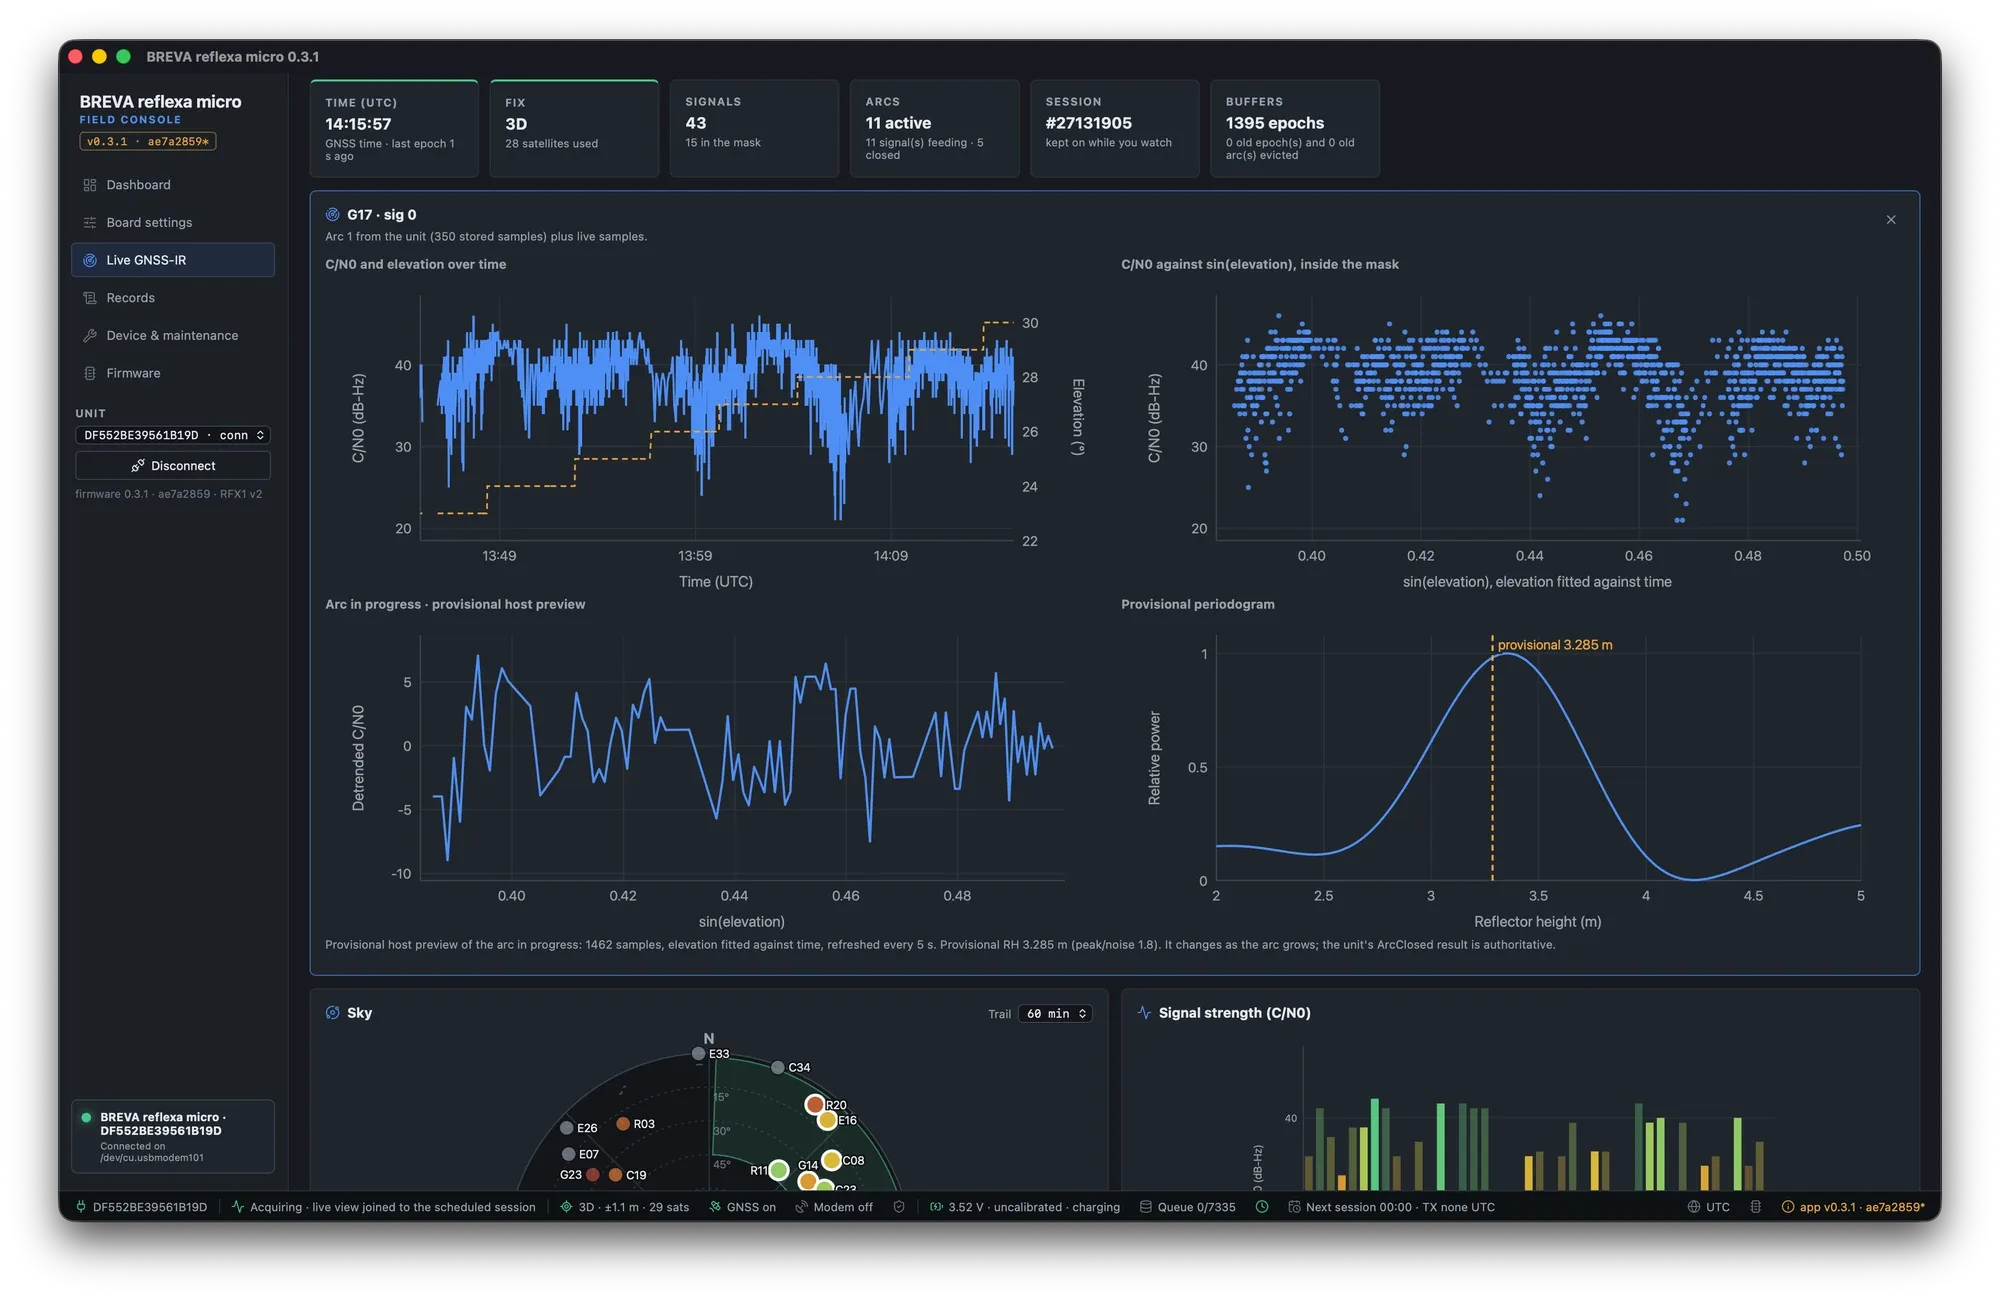Click the BUFFERS 1395 epochs card

pos(1294,129)
